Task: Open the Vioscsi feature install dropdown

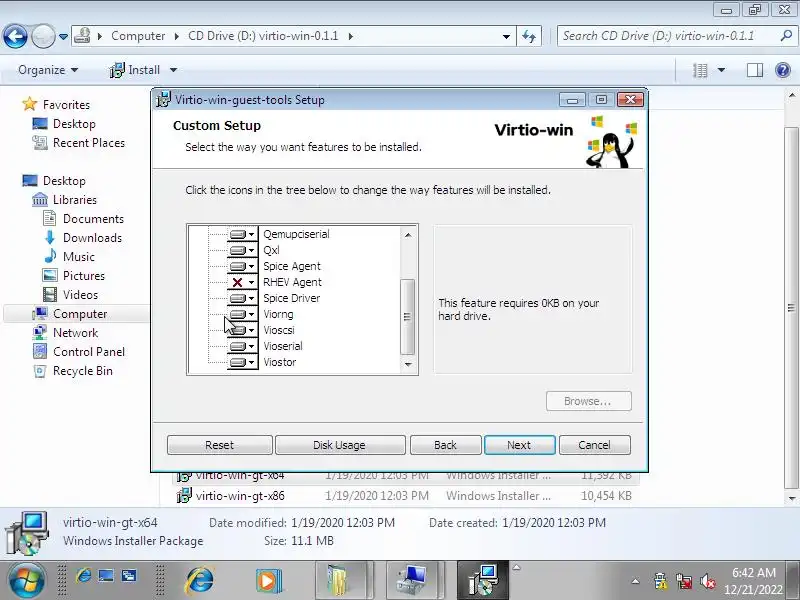Action: [x=242, y=330]
